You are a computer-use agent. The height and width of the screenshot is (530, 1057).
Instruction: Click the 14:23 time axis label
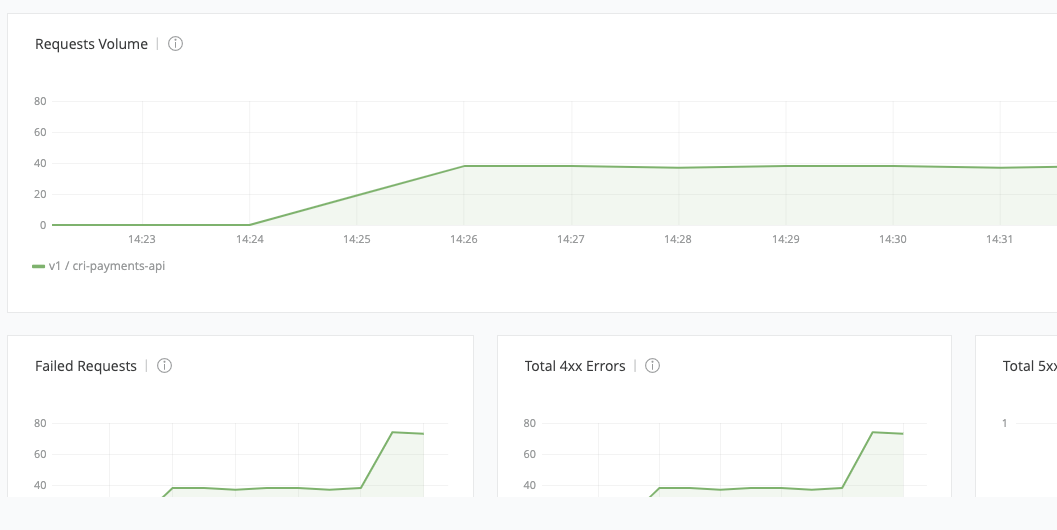pos(142,239)
